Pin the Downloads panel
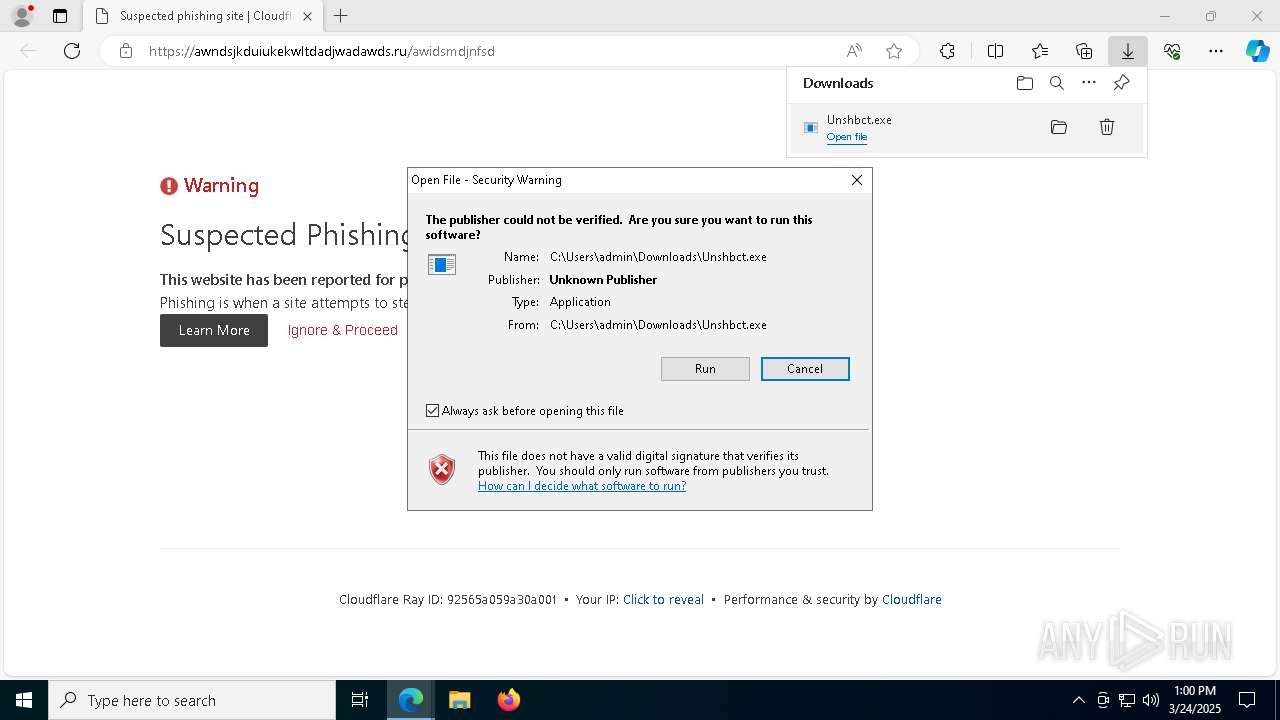Screen dimensions: 1280x720 point(1121,83)
